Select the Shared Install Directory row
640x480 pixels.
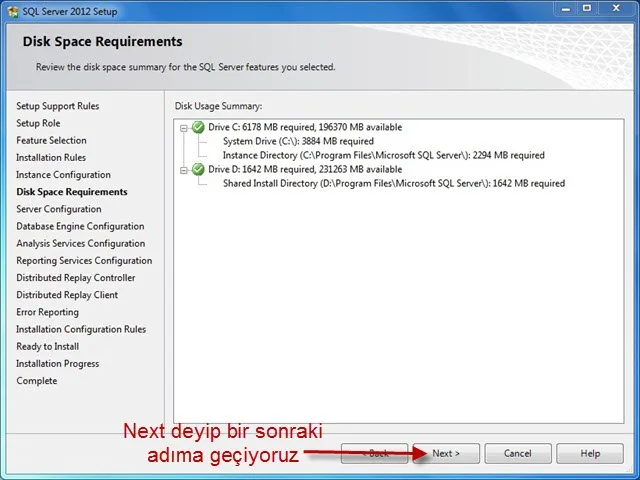(394, 183)
